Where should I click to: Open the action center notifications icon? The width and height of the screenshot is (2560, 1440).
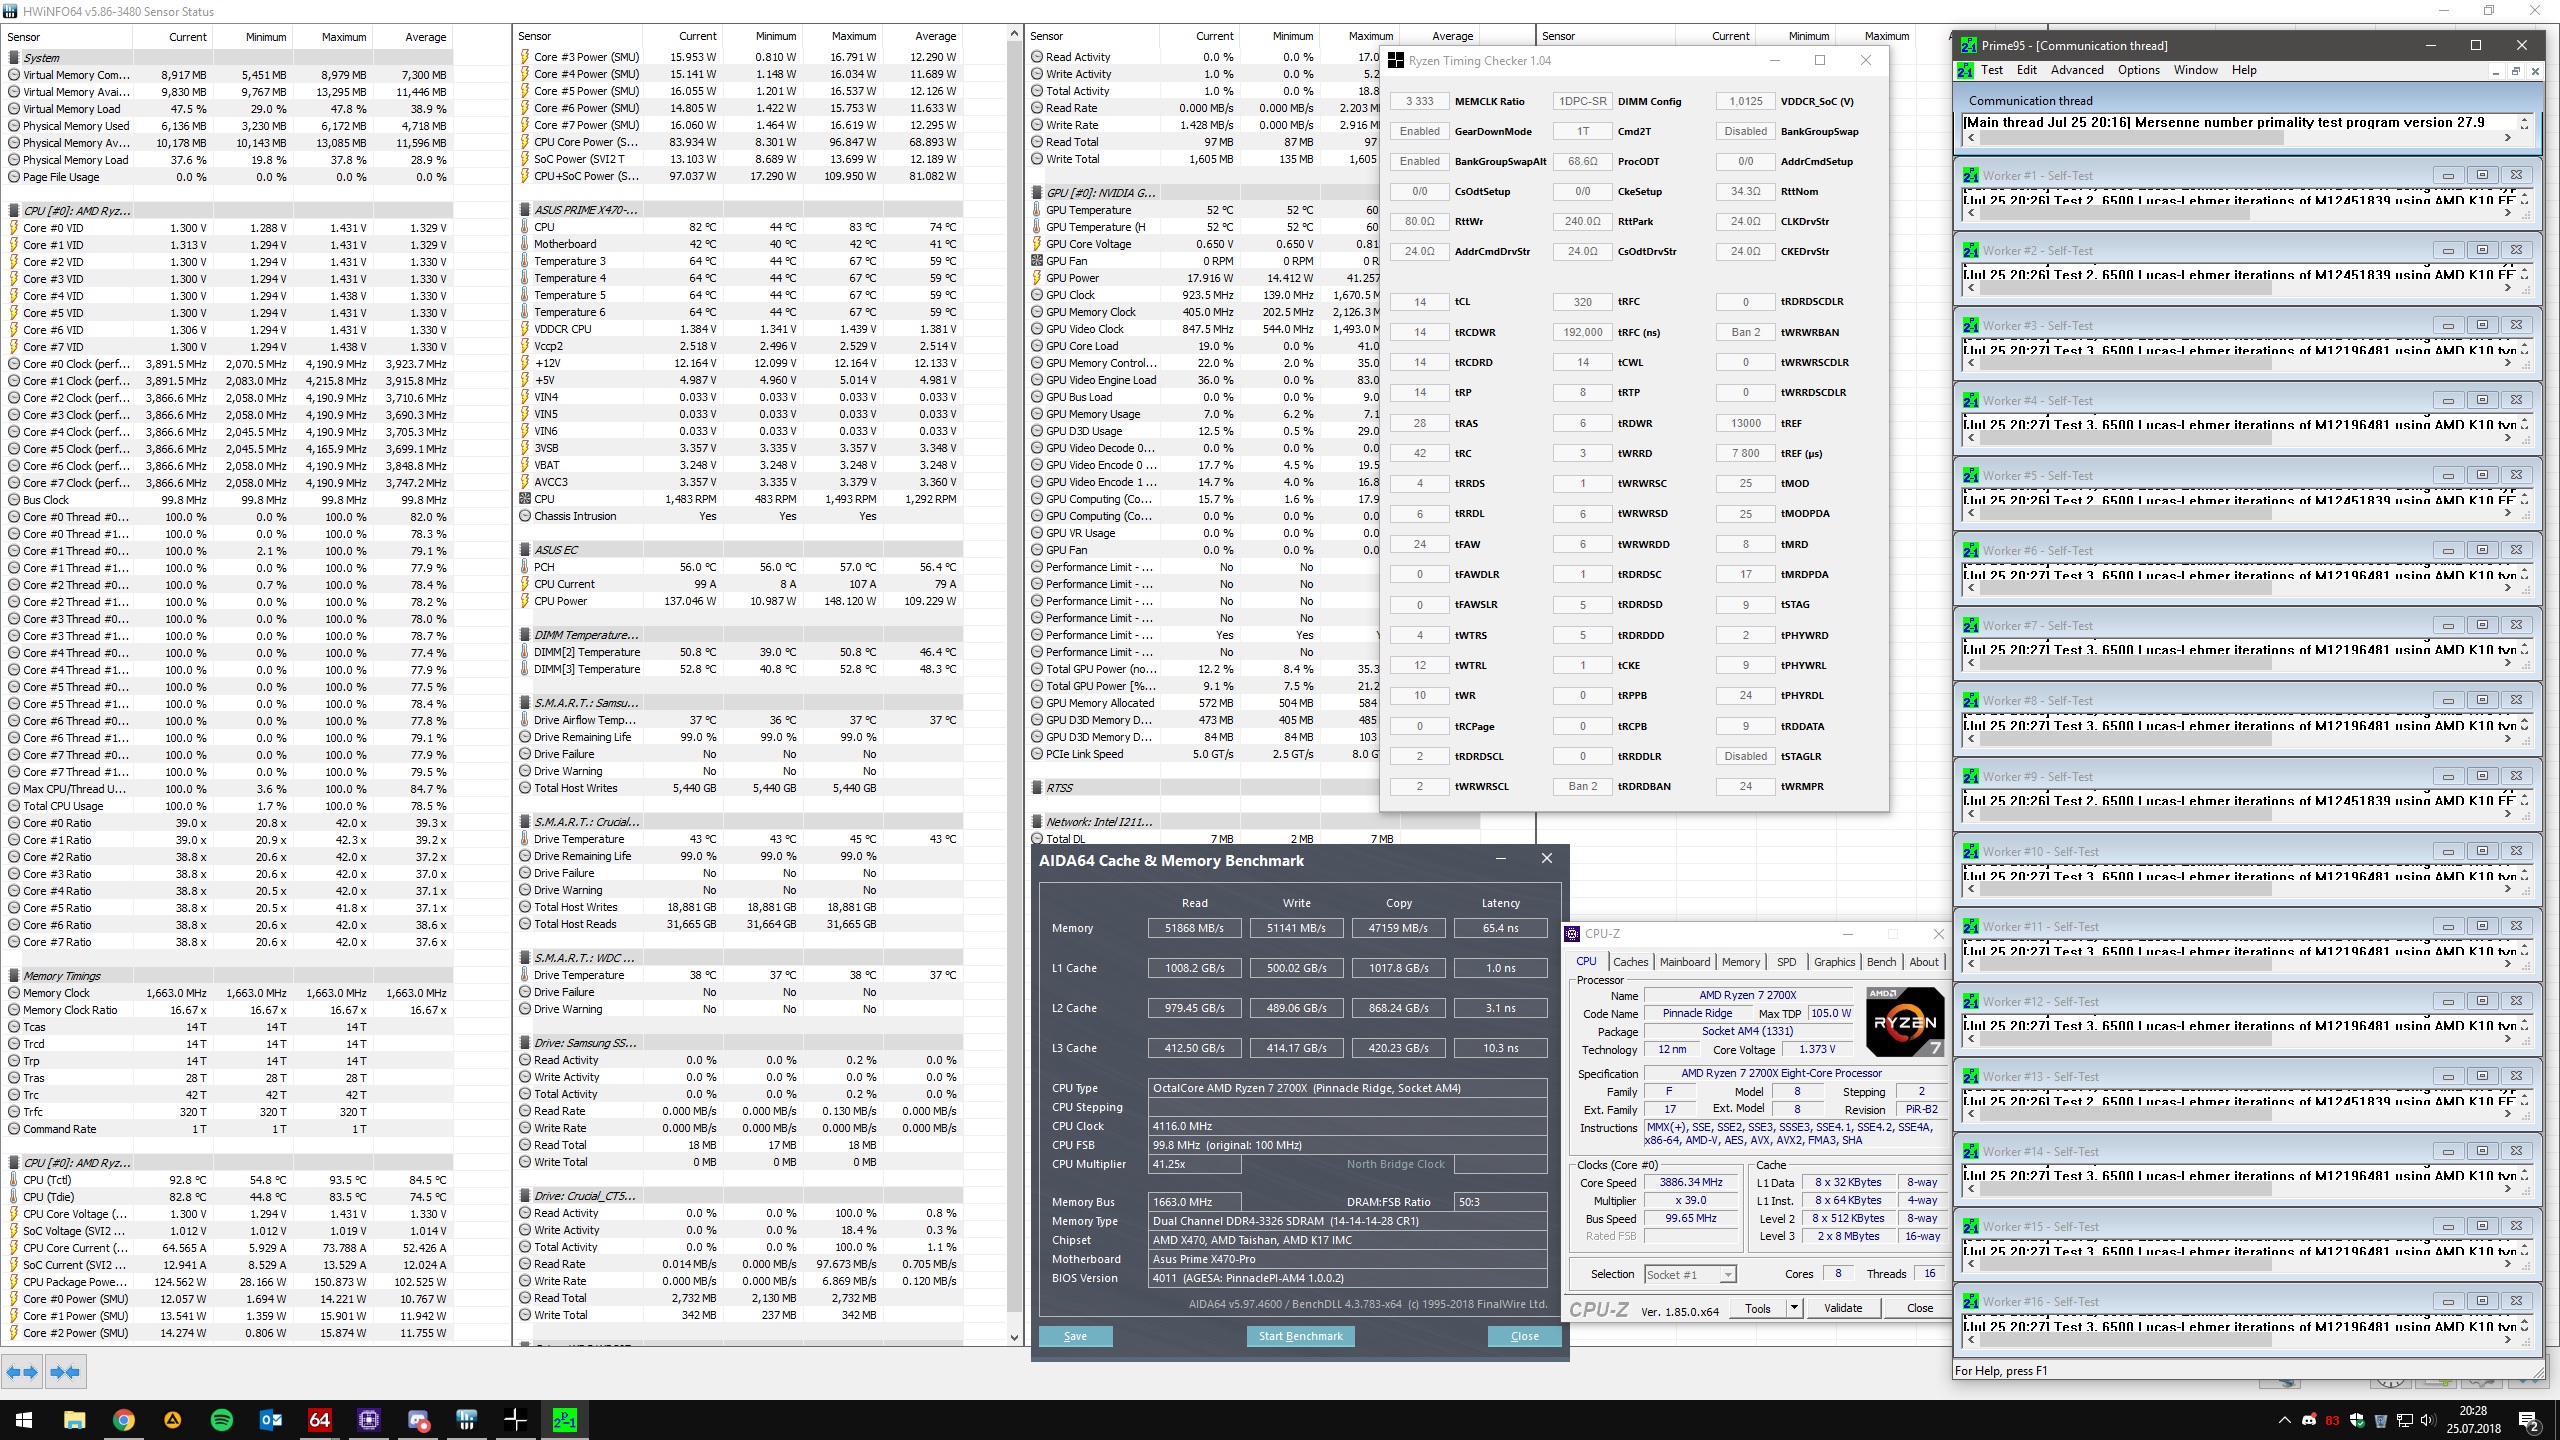[2529, 1420]
